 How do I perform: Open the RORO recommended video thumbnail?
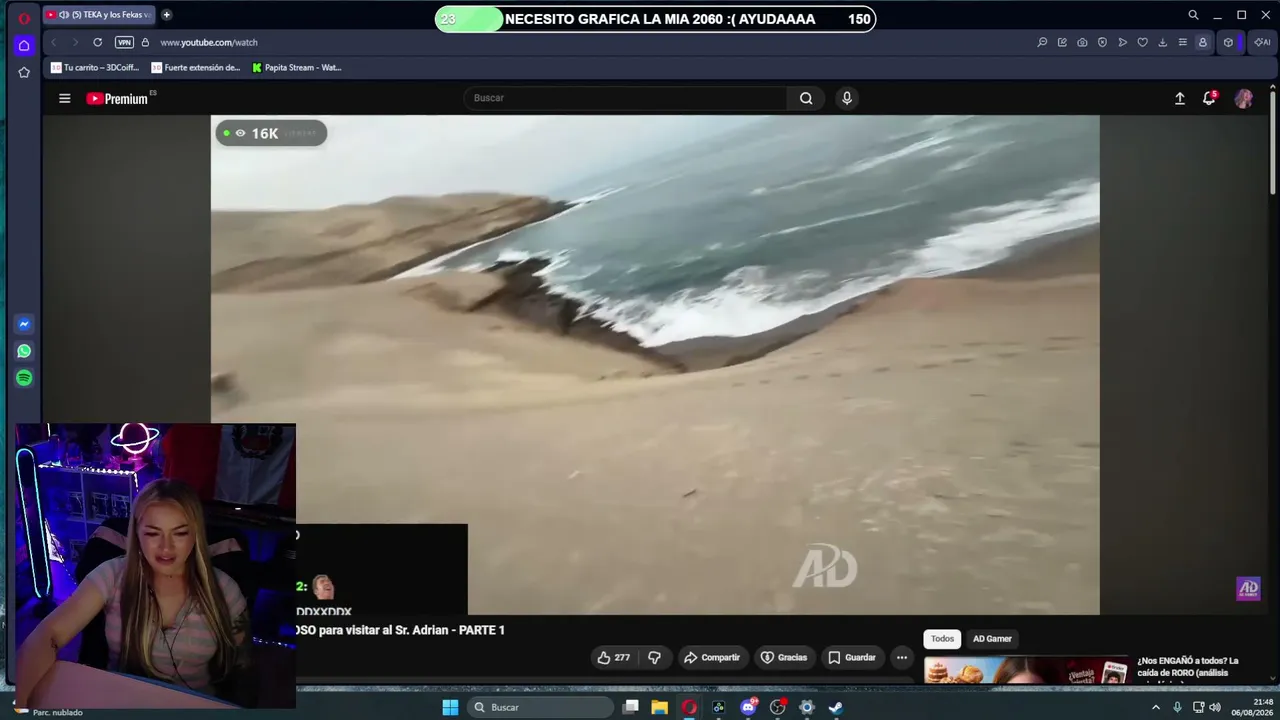(x=1026, y=671)
